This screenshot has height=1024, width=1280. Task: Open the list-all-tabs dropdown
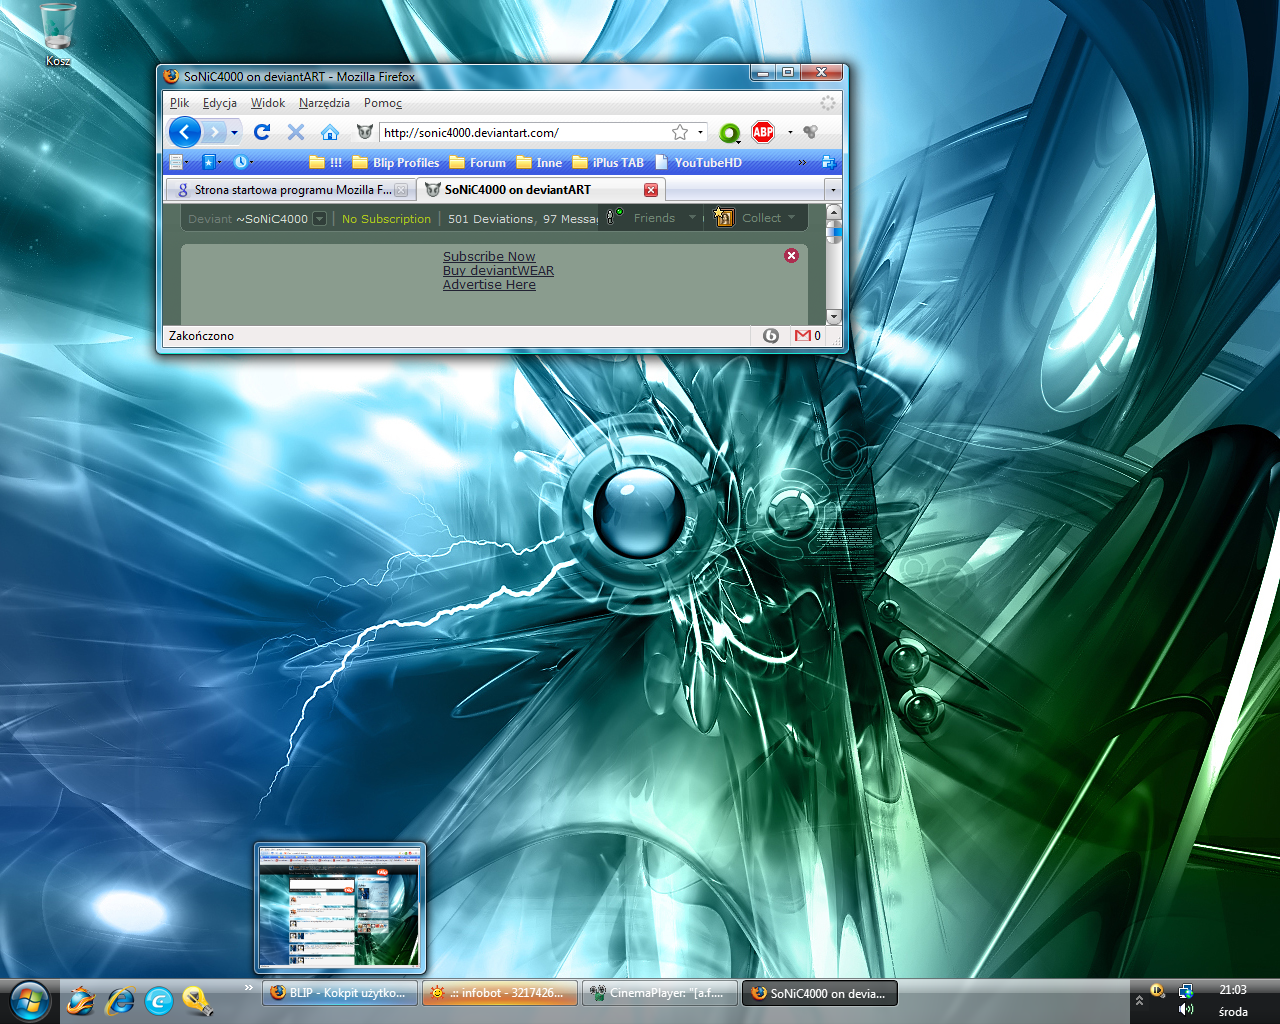pos(832,190)
